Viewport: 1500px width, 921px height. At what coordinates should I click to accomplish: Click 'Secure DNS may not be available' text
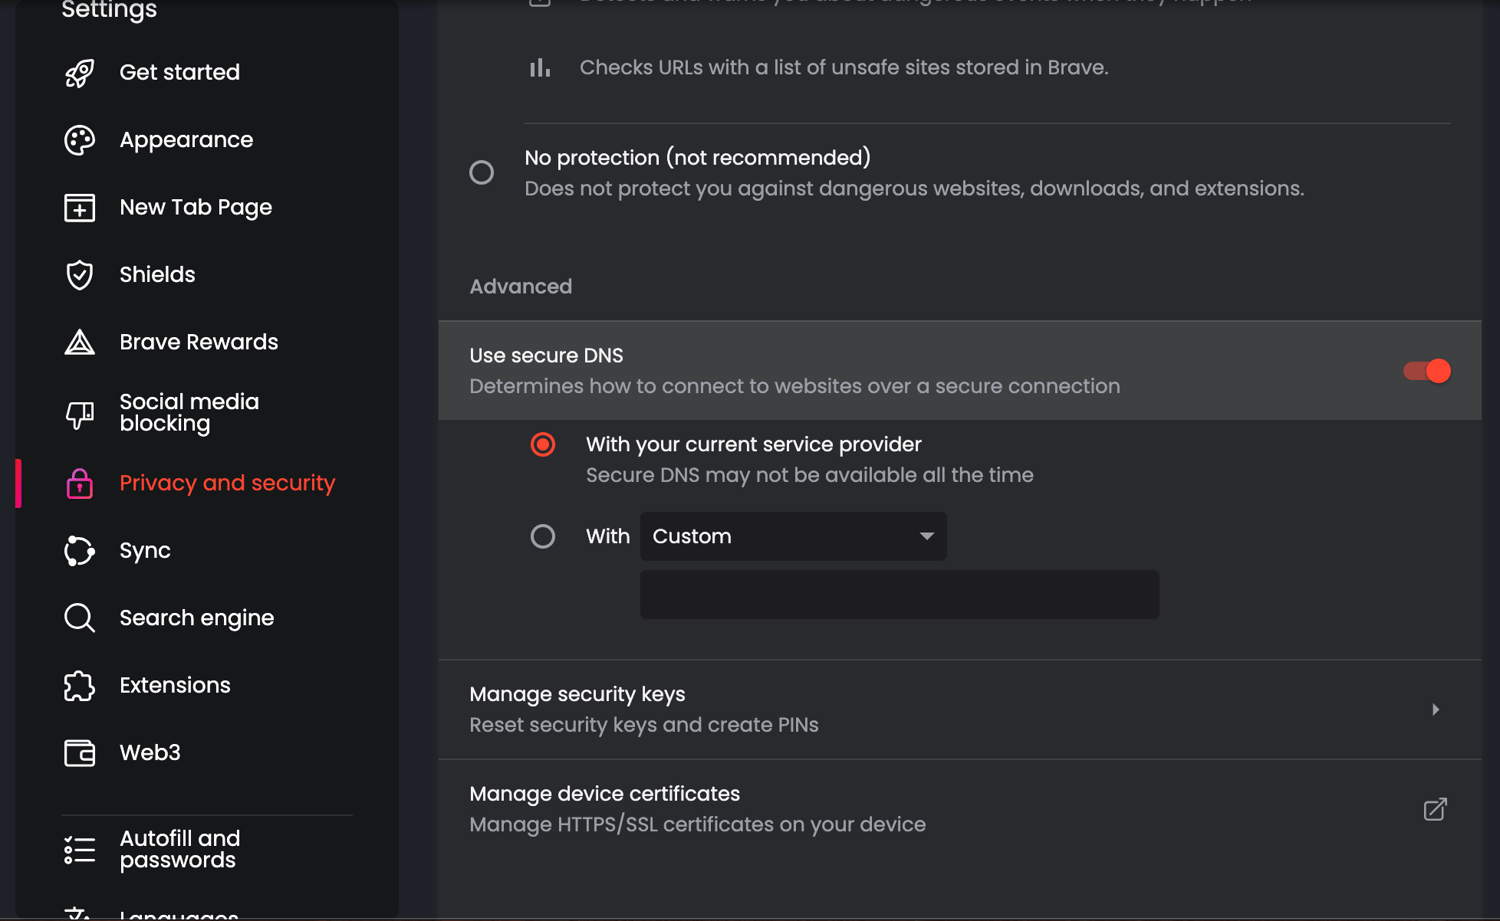click(x=810, y=475)
